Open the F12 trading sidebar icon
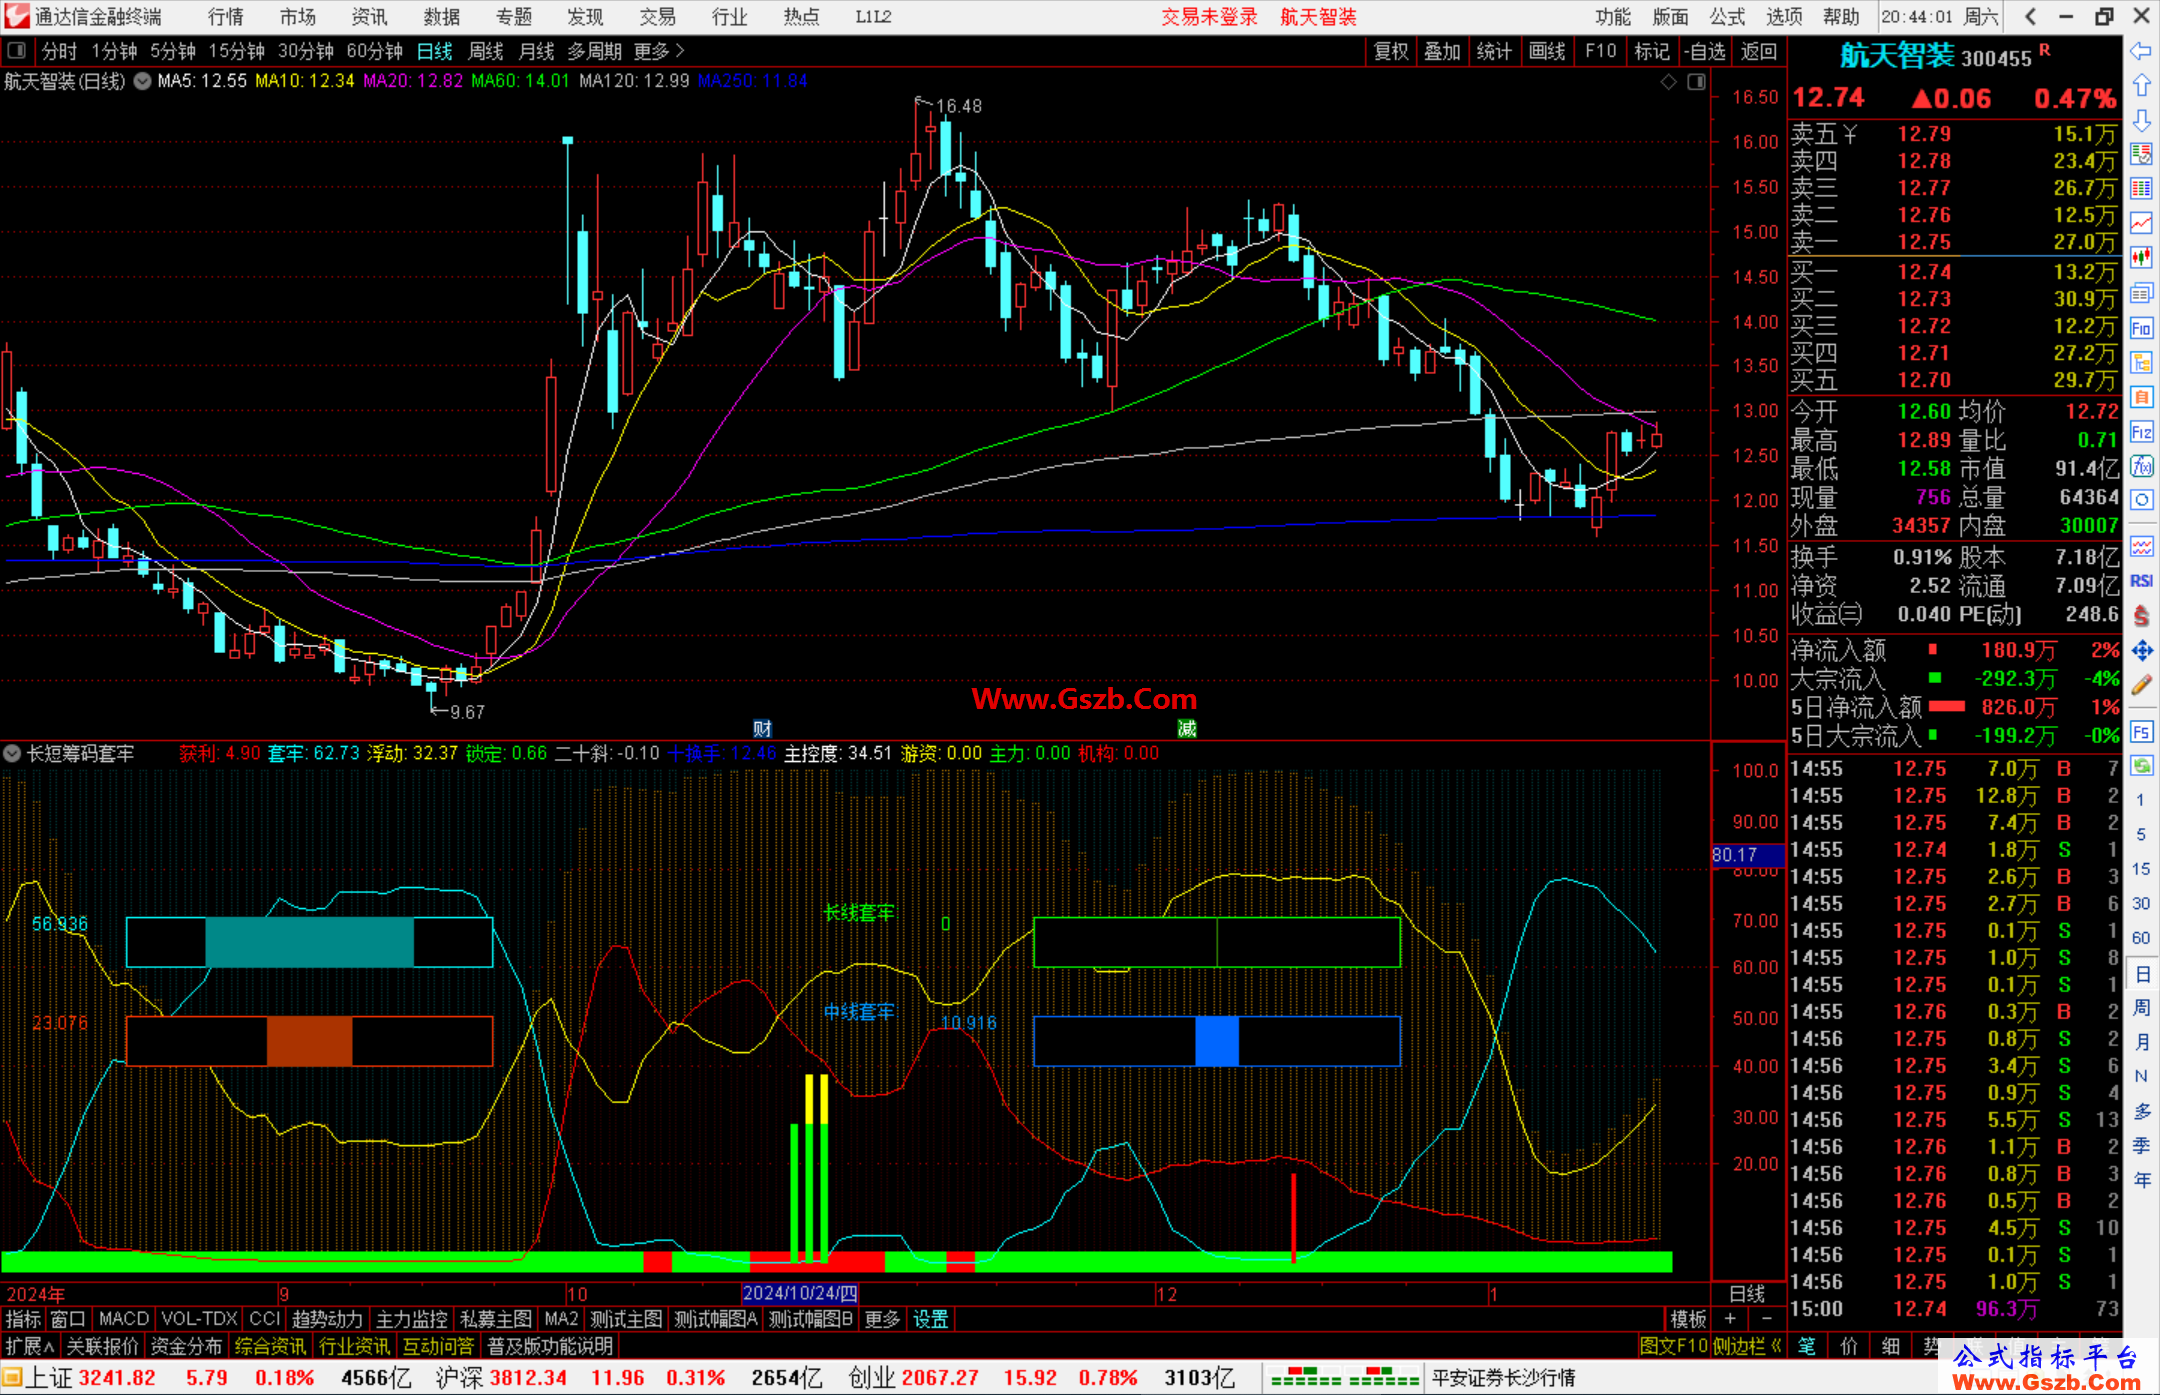 click(2141, 432)
